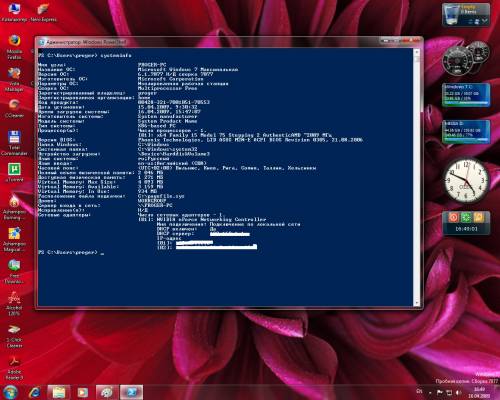The image size is (500, 400).
Task: Open the Alcohol 120% desktop shortcut
Action: click(x=14, y=303)
